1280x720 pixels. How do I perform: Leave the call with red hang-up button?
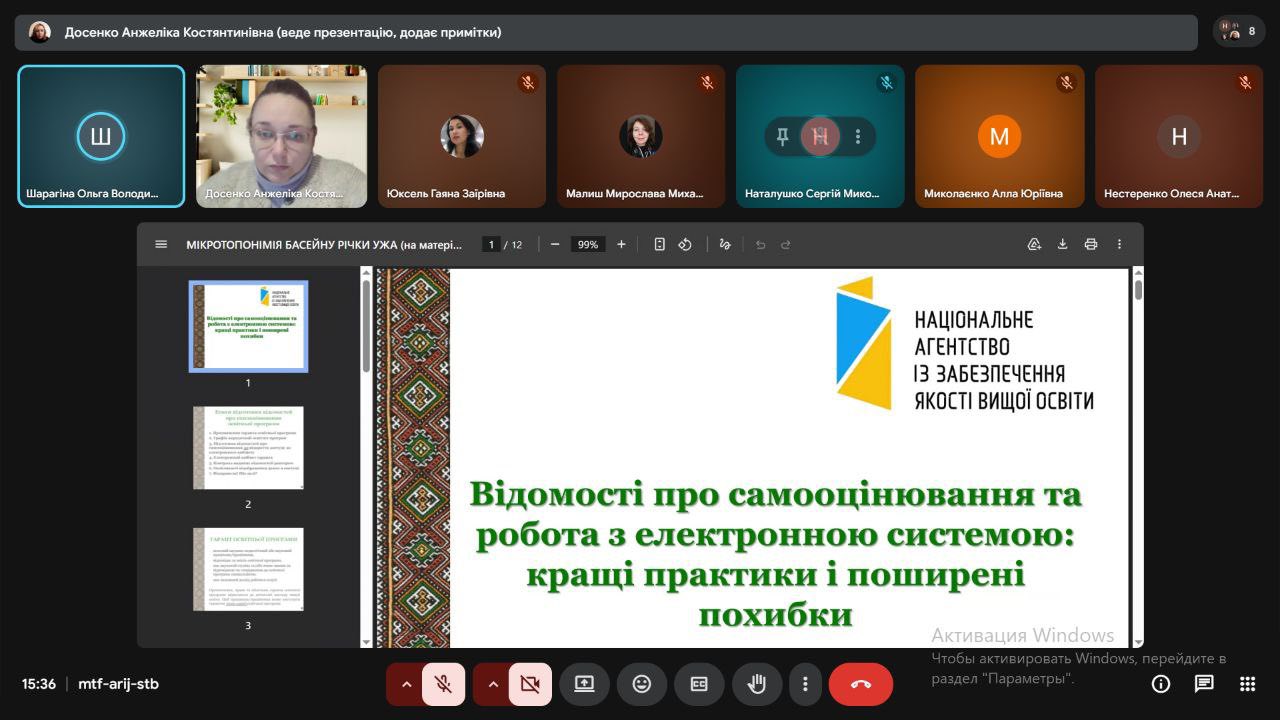(x=860, y=684)
